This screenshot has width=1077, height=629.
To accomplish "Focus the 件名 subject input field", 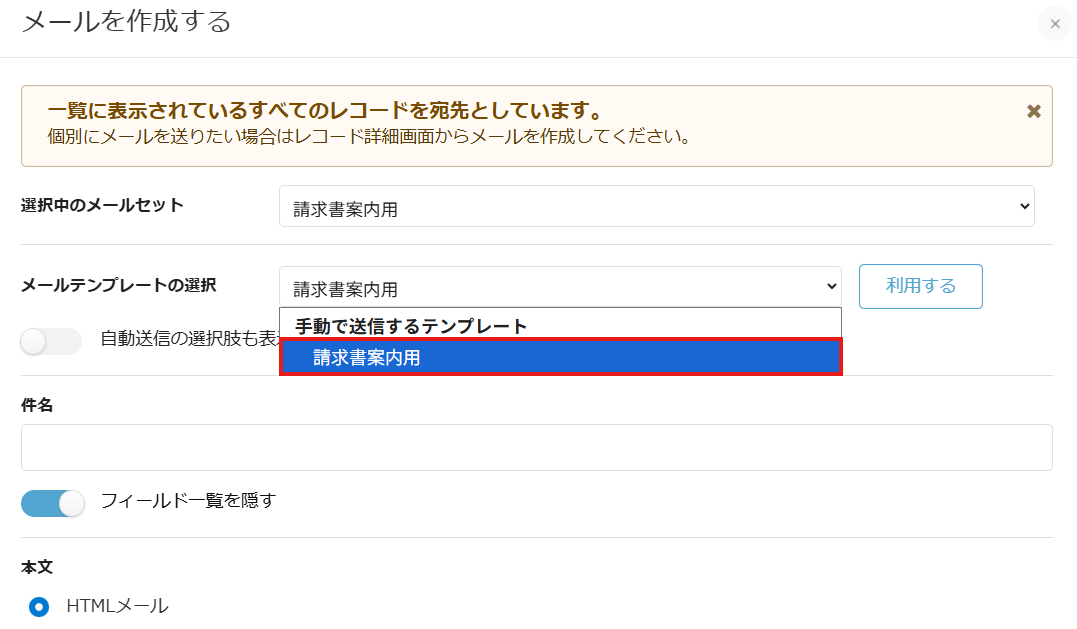I will coord(536,447).
